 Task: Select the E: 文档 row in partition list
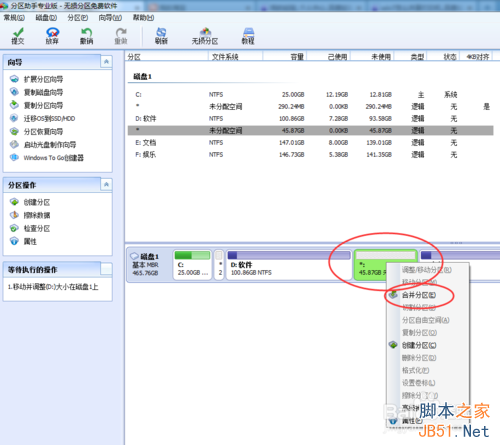point(310,143)
